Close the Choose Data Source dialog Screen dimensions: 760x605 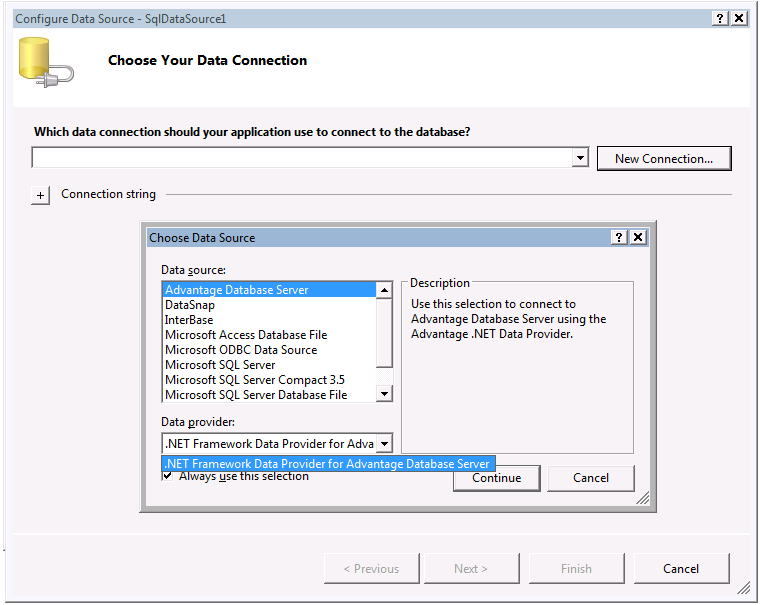638,238
